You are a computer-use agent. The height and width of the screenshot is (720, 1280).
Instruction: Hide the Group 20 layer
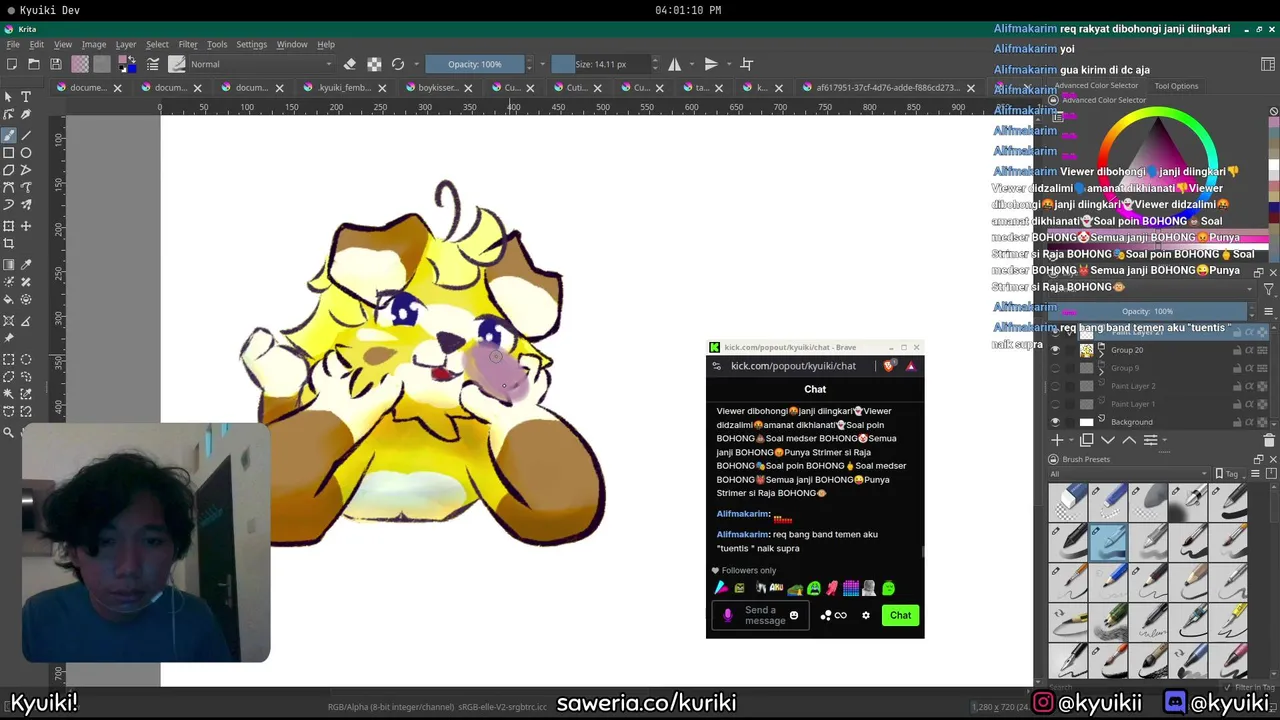pyautogui.click(x=1055, y=350)
